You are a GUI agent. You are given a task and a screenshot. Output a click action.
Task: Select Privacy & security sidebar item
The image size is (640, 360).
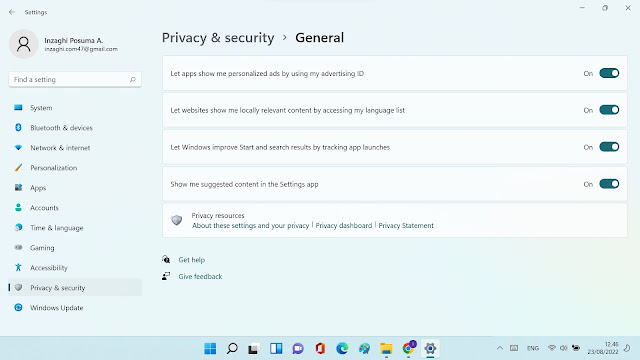pos(75,288)
